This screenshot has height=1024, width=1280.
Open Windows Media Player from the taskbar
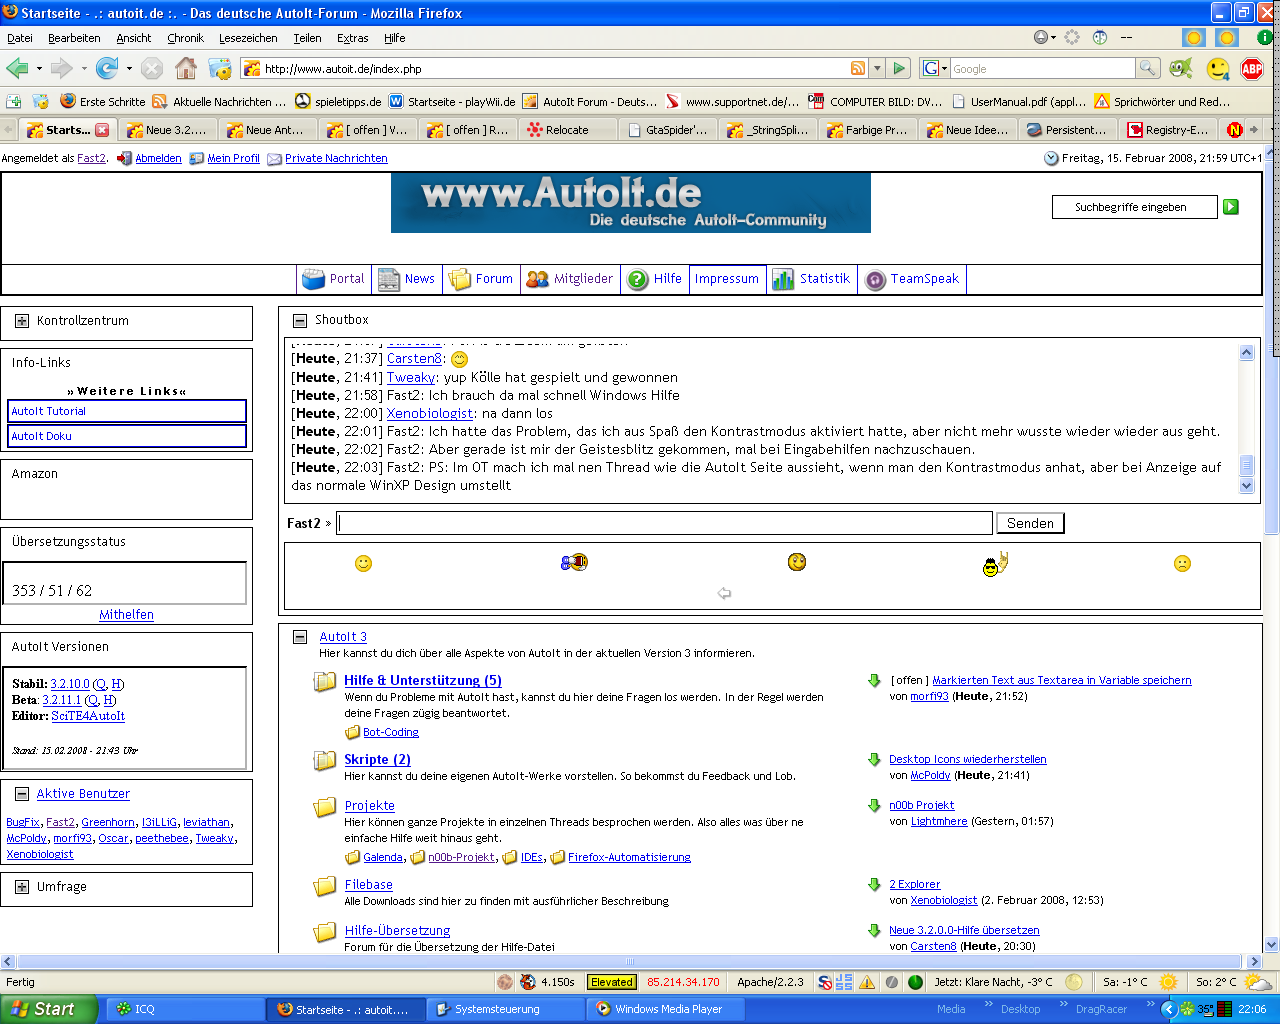click(x=660, y=1009)
